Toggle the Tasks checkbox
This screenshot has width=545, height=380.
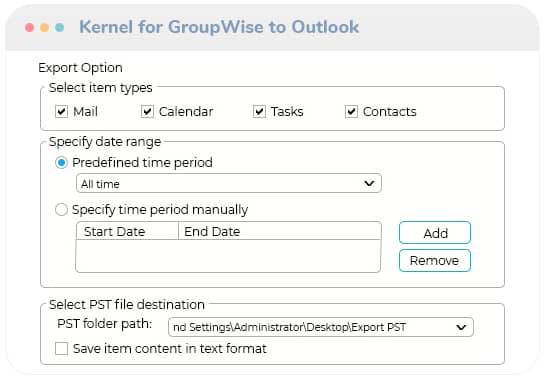(x=259, y=112)
